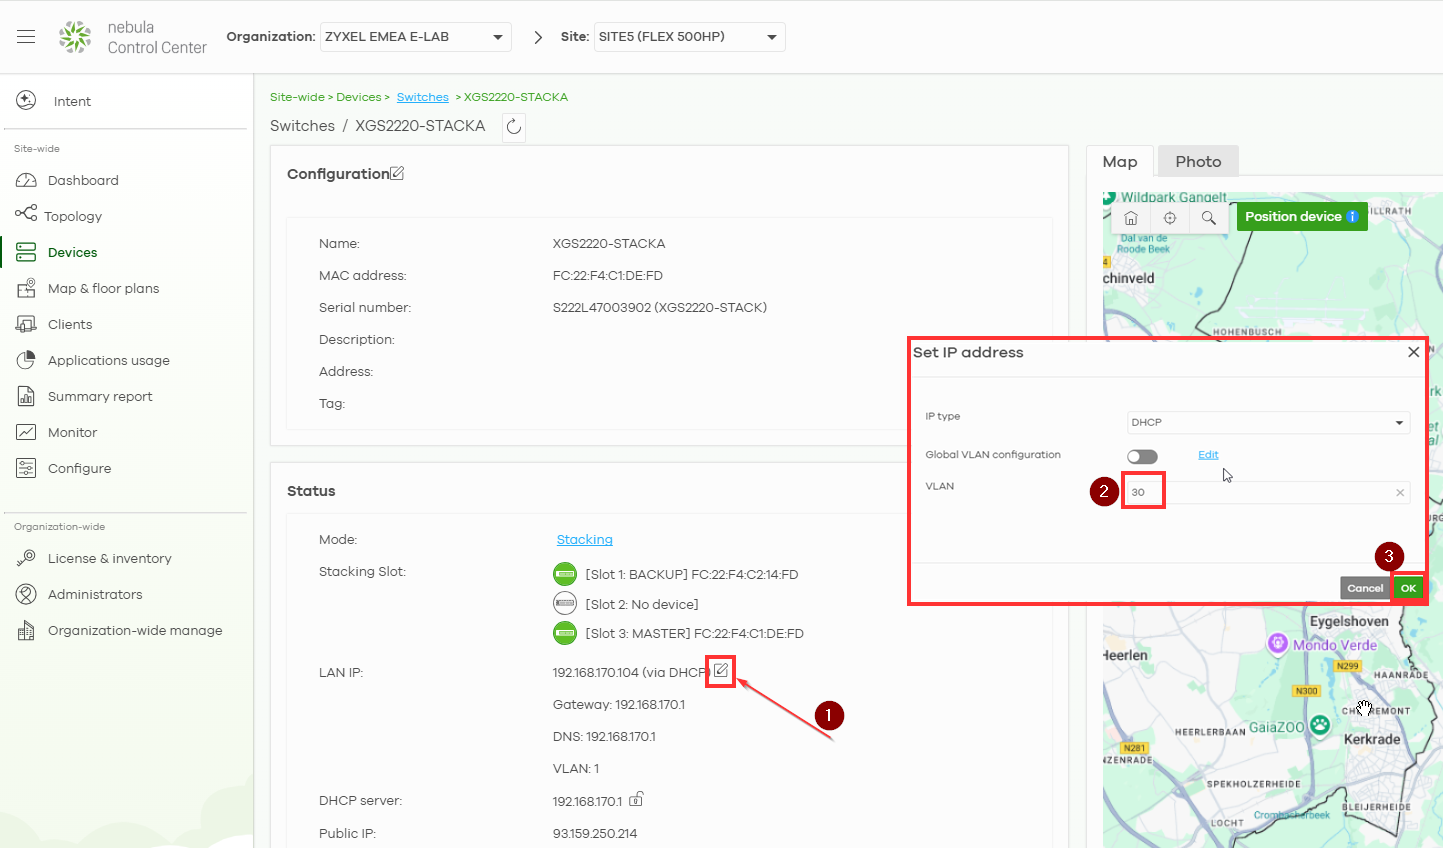
Task: Edit the Configuration section
Action: pyautogui.click(x=397, y=173)
